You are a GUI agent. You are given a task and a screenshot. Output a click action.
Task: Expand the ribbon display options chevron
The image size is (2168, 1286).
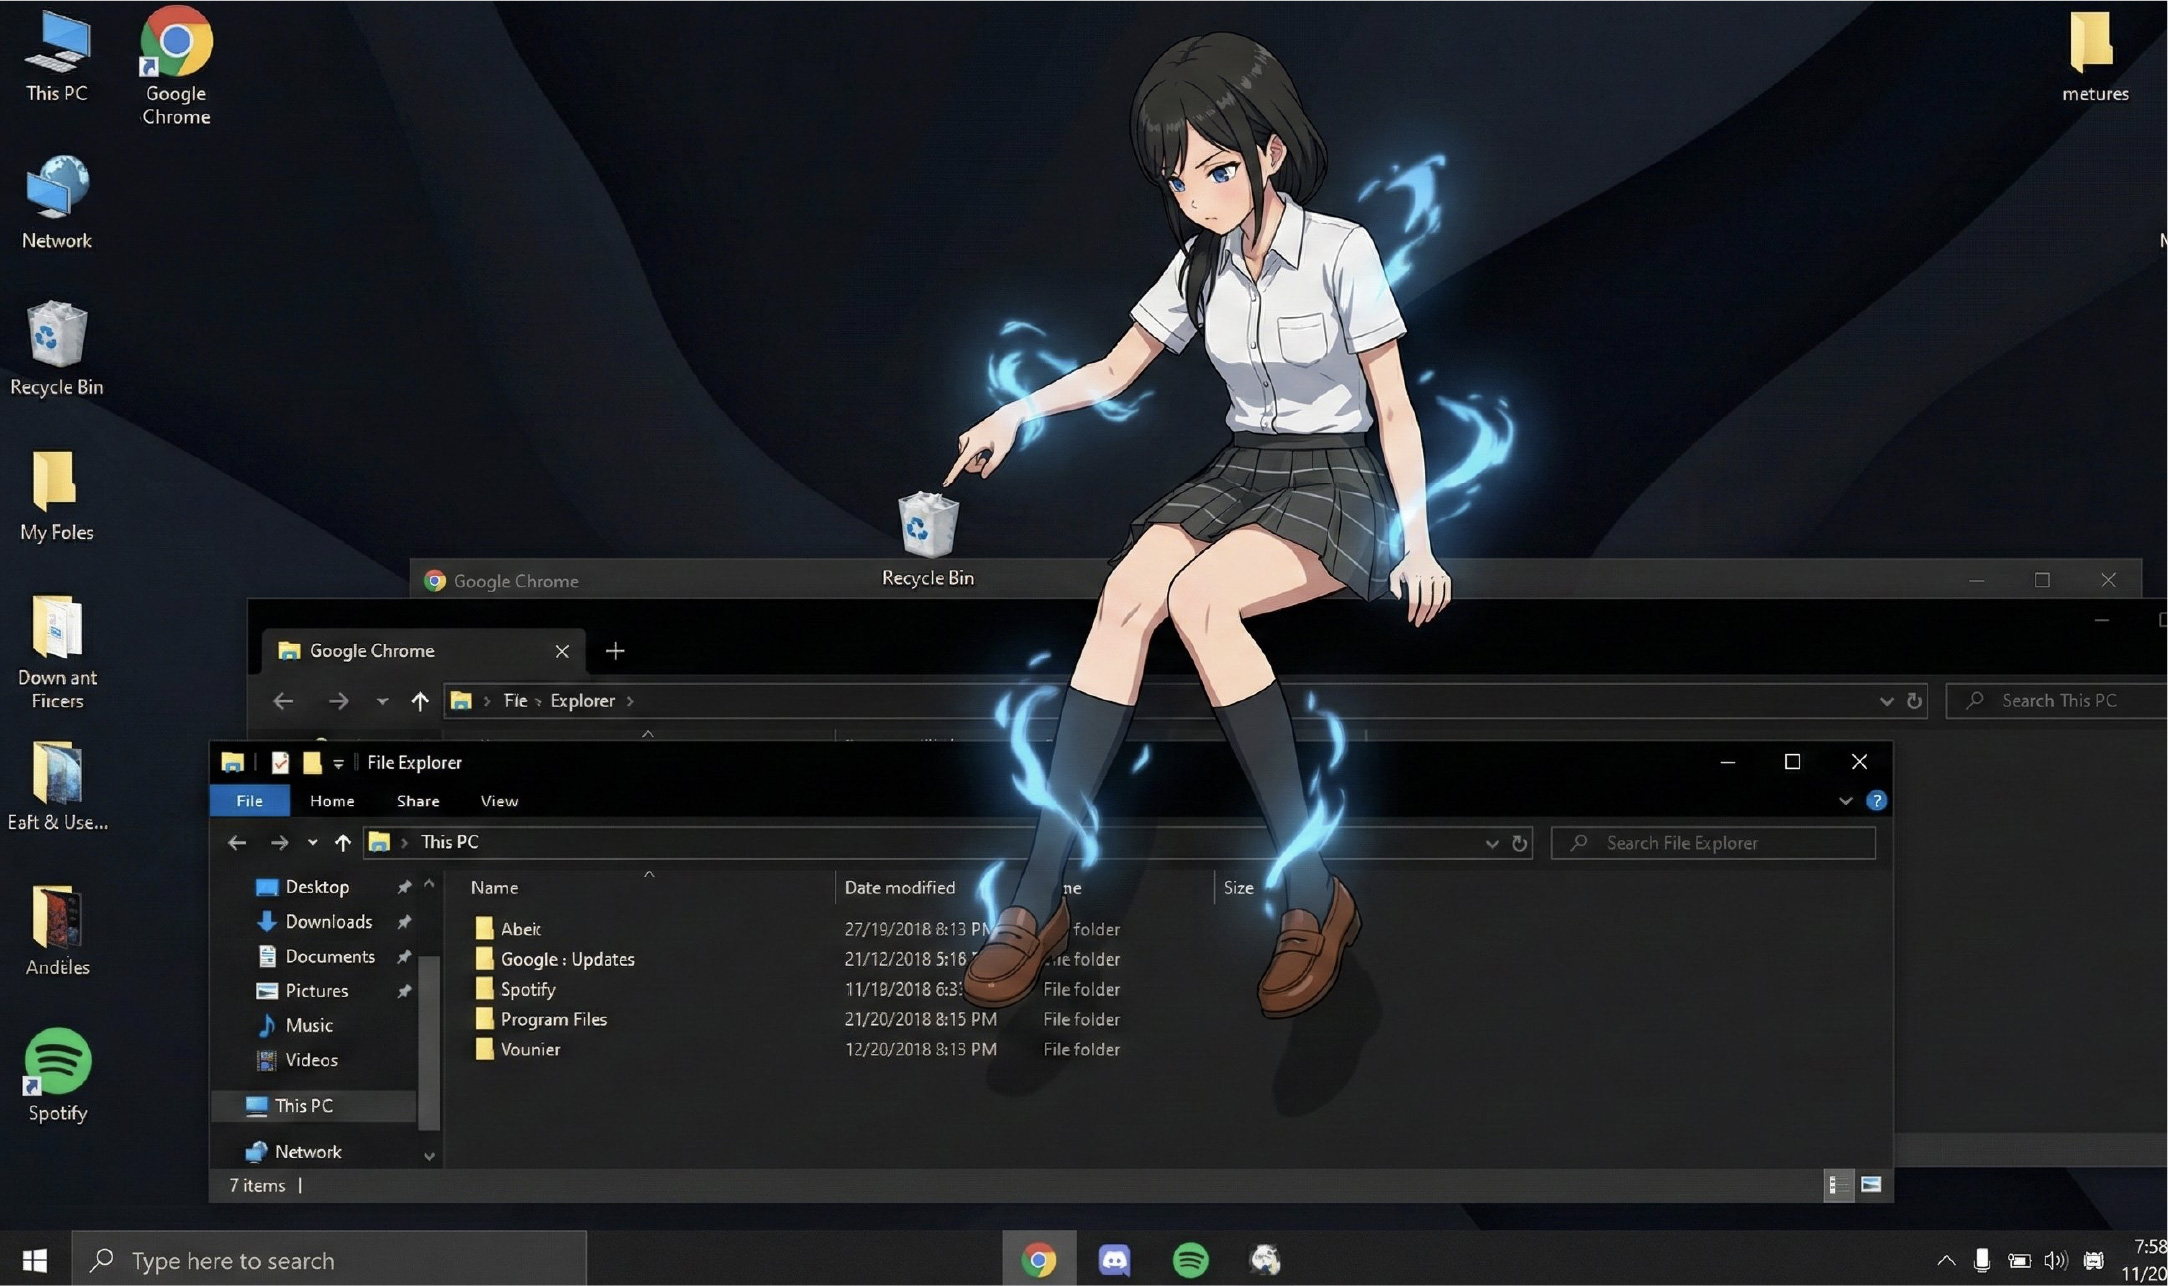[x=1845, y=800]
